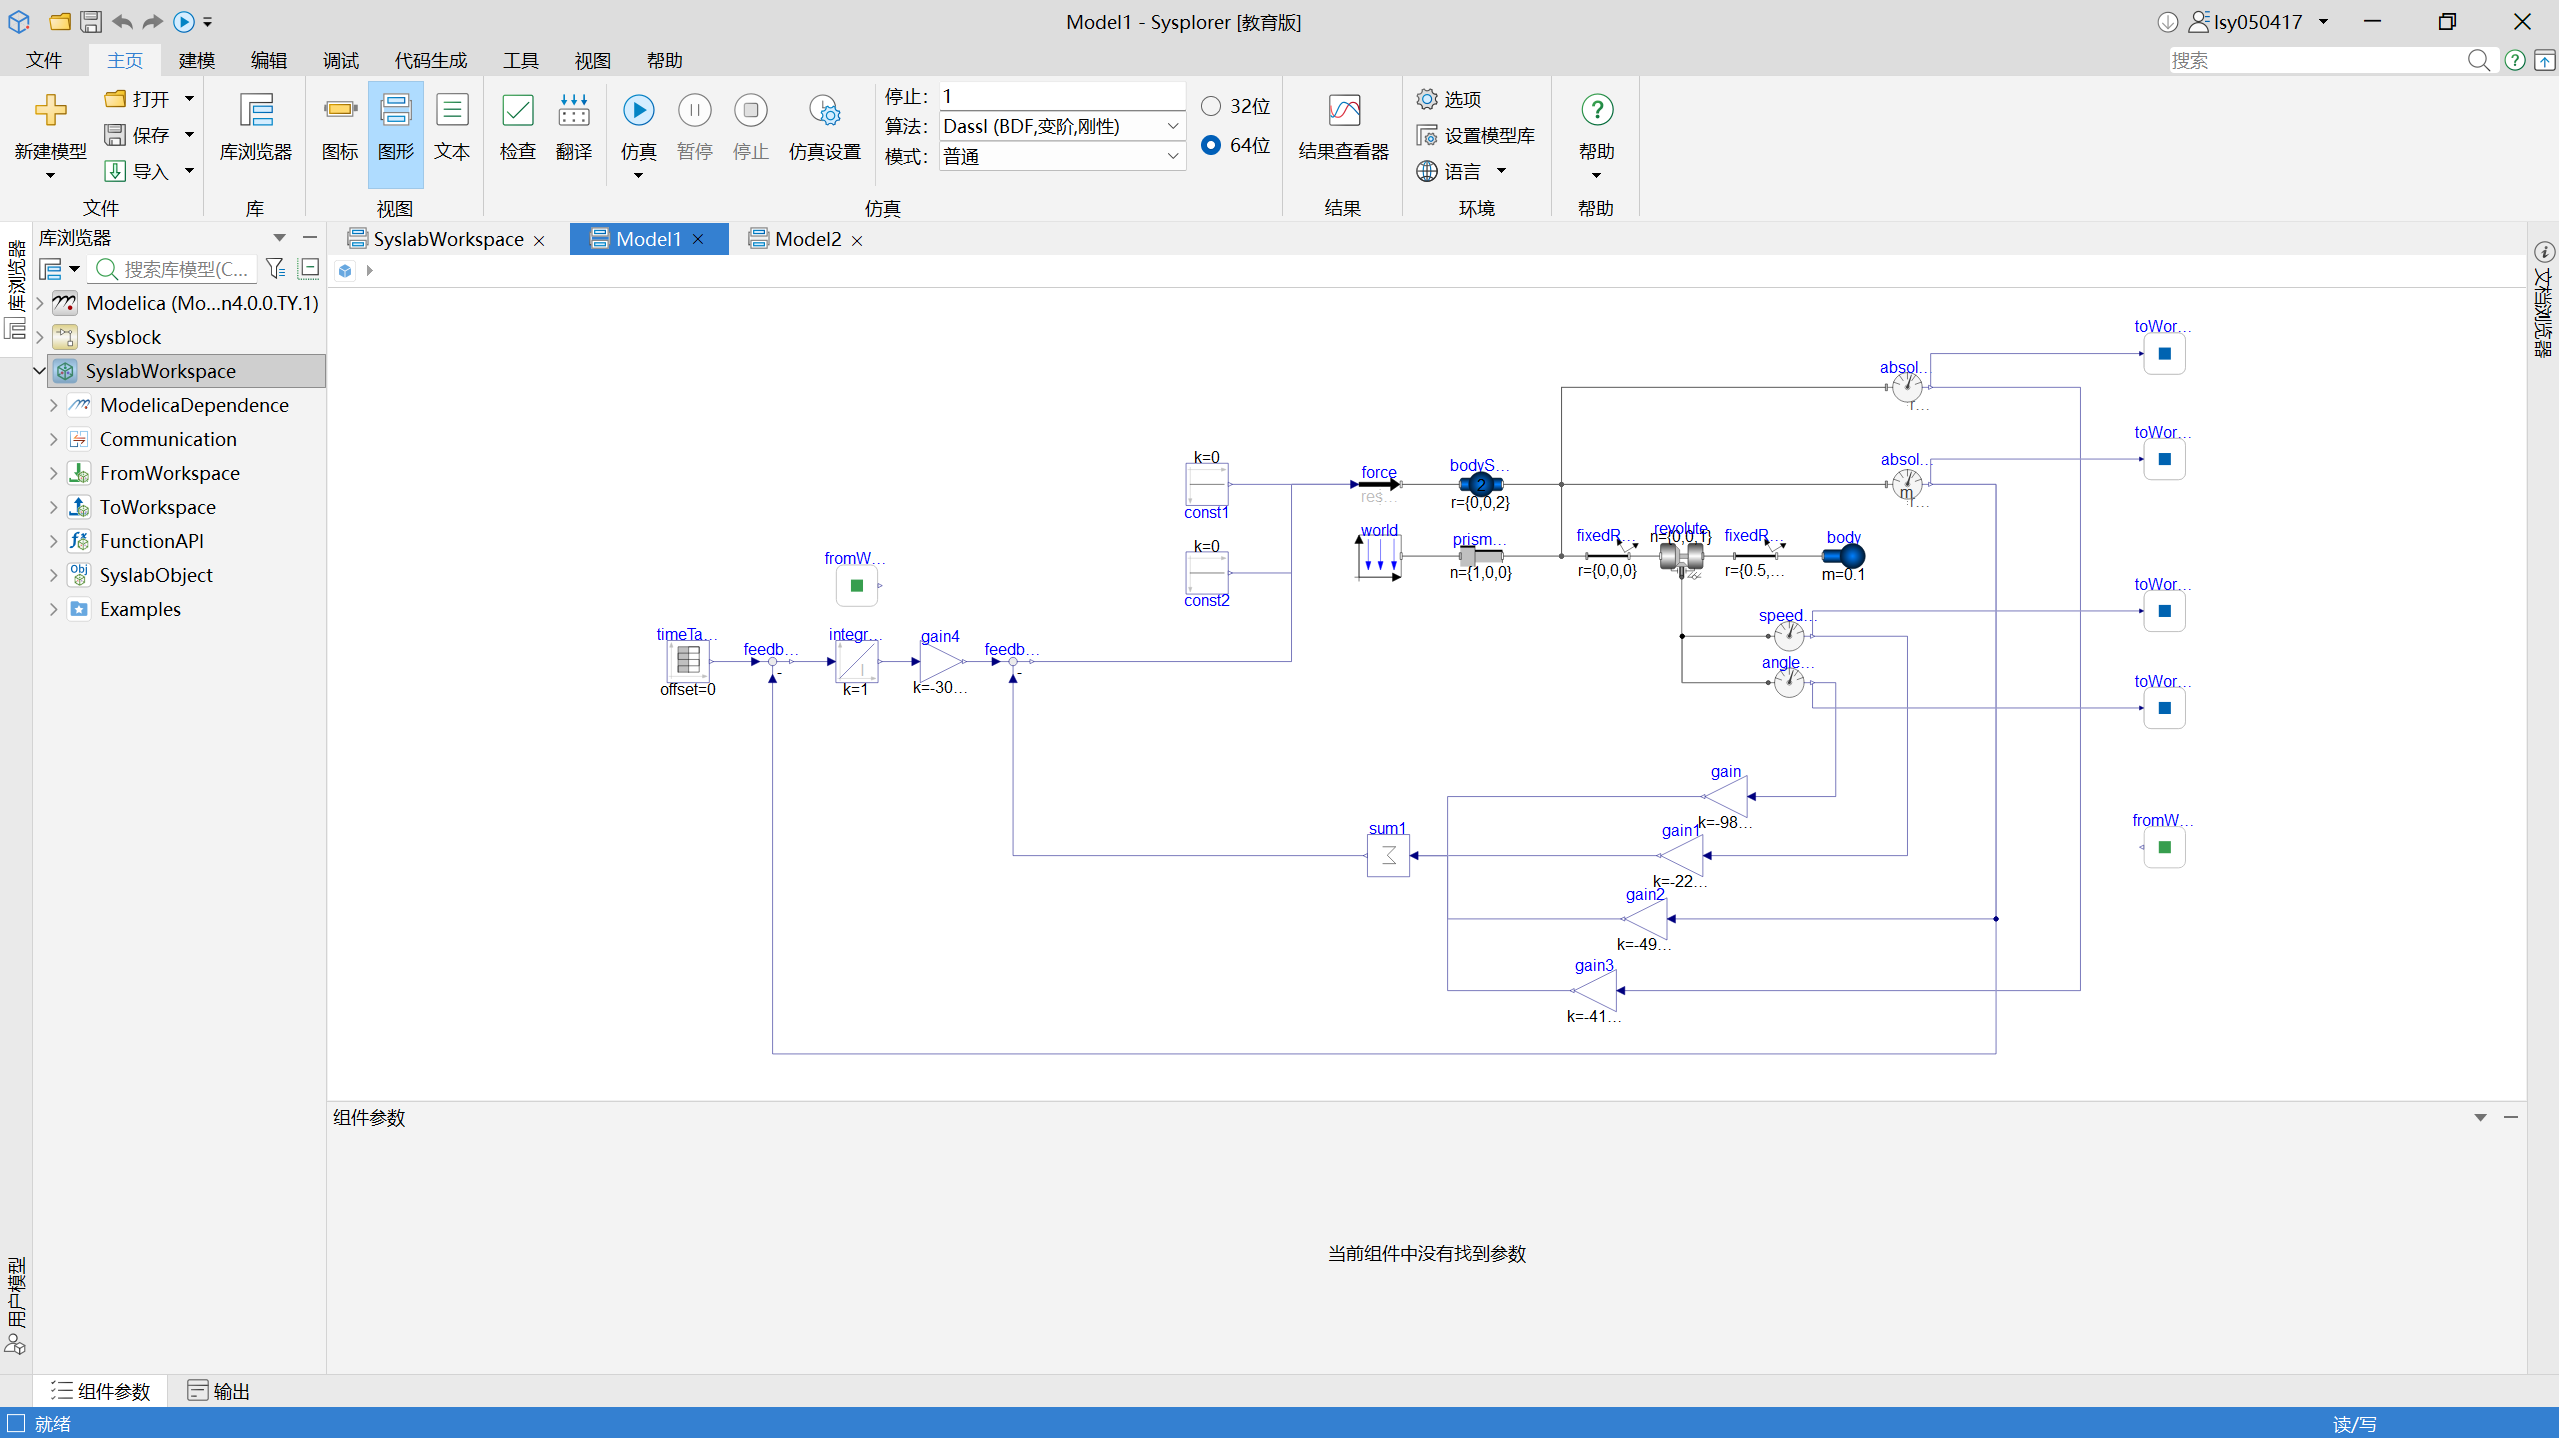Expand the ModelicaDependence tree node
This screenshot has height=1438, width=2559.
54,405
